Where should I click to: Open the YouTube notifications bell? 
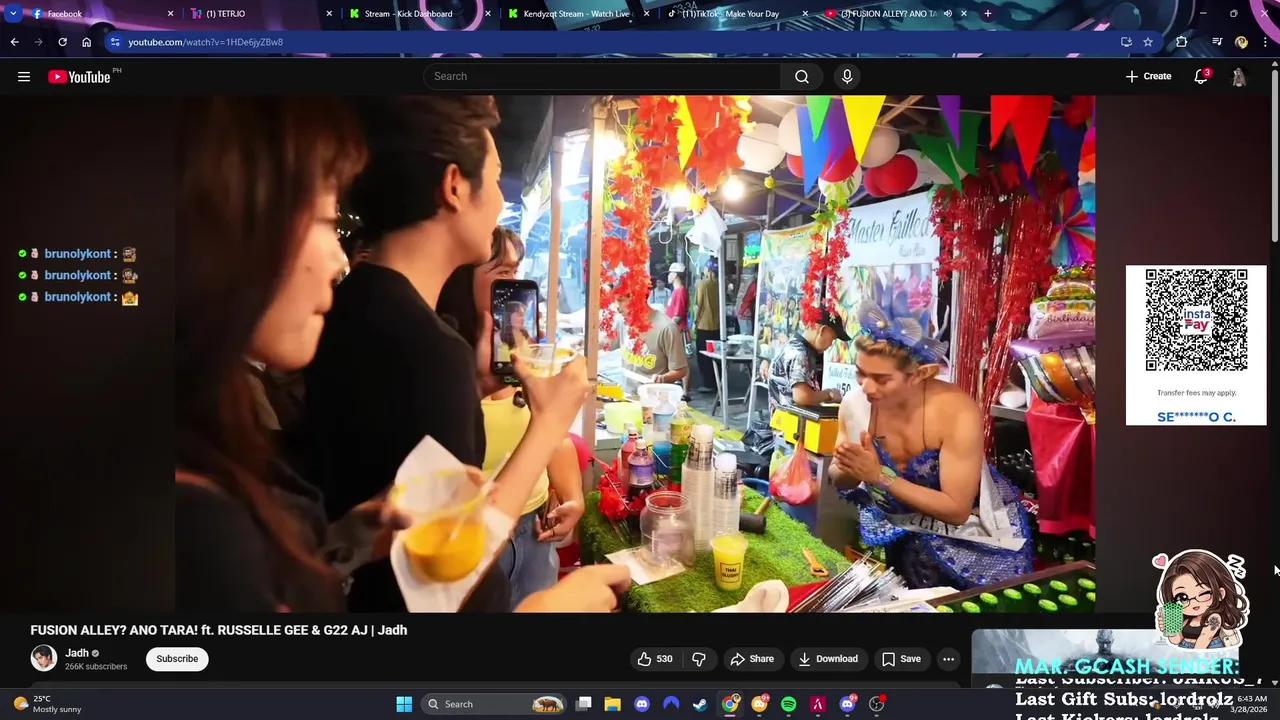(x=1201, y=76)
